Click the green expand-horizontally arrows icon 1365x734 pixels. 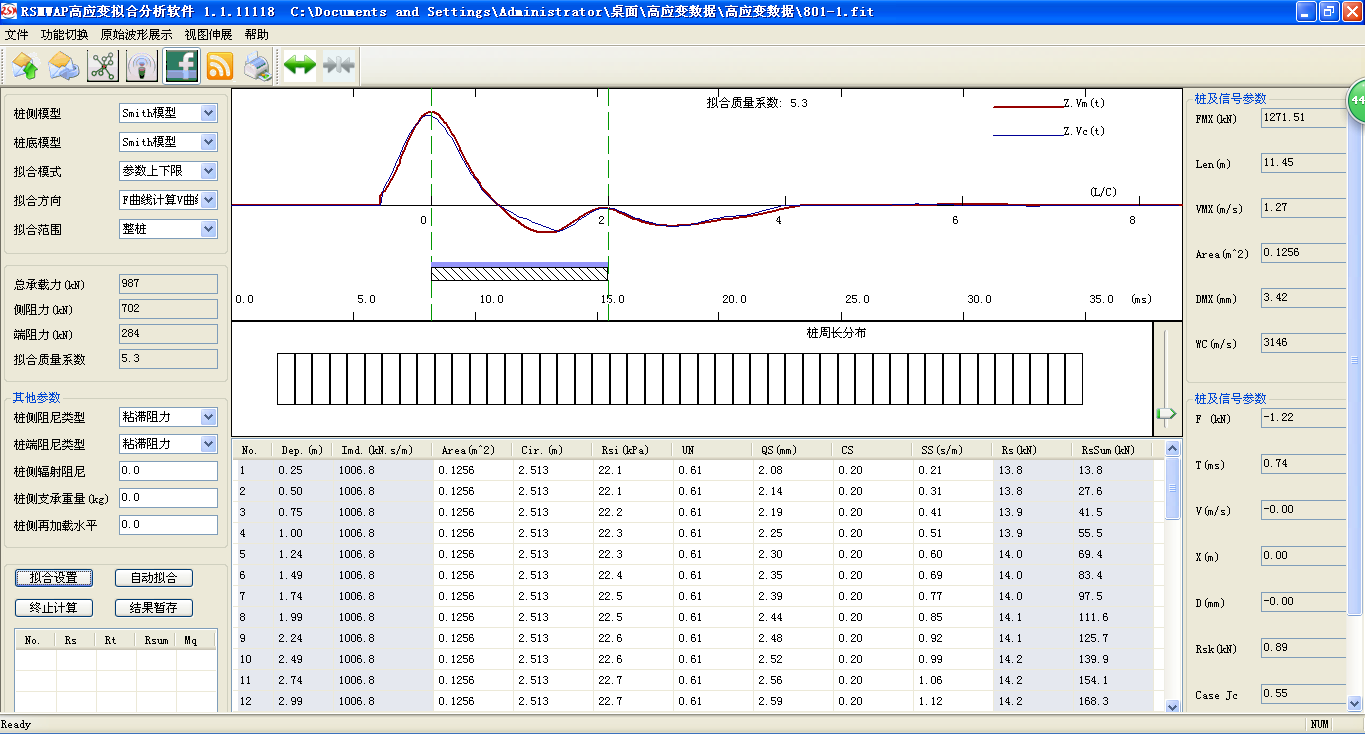click(300, 67)
